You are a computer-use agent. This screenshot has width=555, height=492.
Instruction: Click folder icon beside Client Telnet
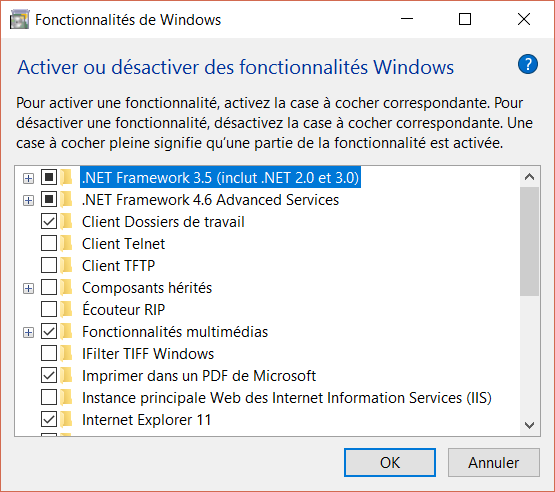66,244
